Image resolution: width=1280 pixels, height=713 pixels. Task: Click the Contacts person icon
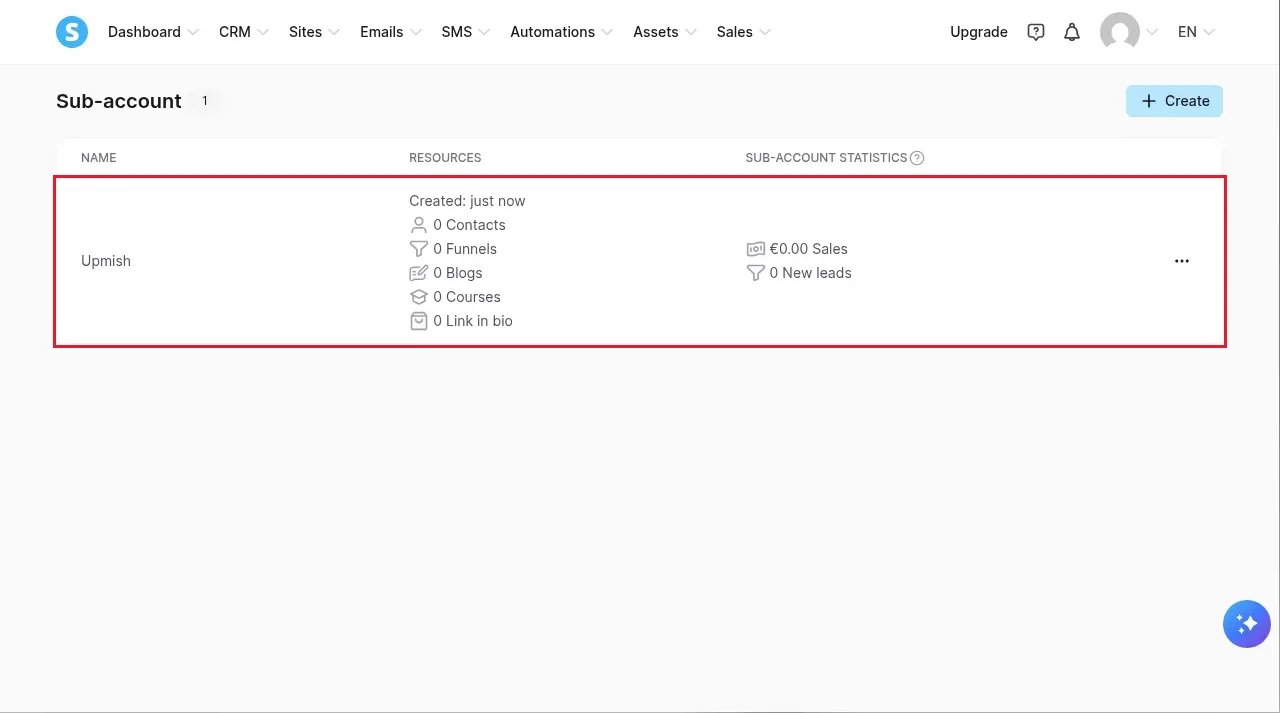point(419,225)
